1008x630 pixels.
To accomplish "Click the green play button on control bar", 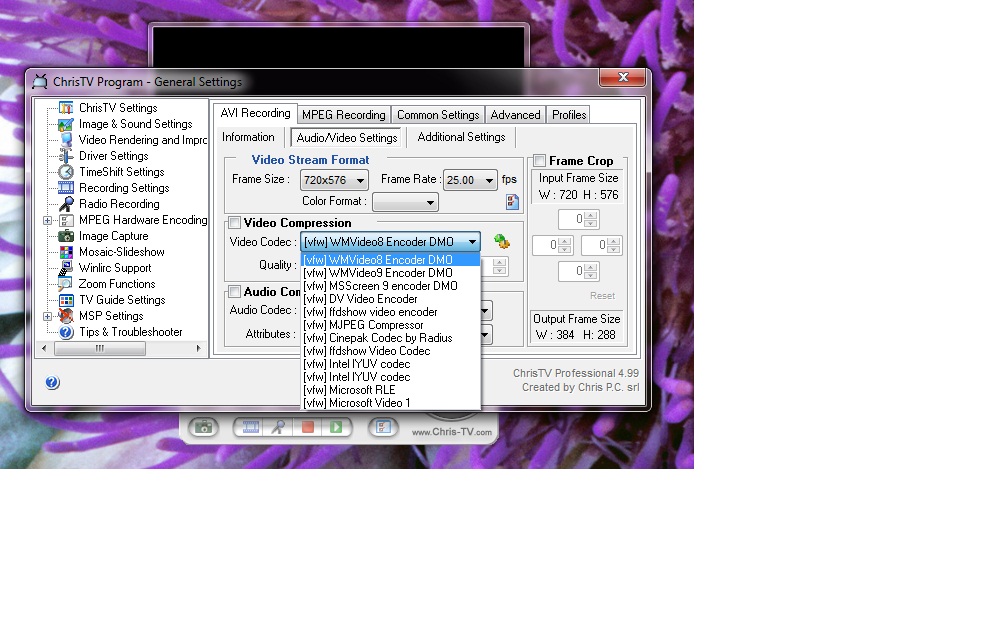I will pyautogui.click(x=336, y=428).
